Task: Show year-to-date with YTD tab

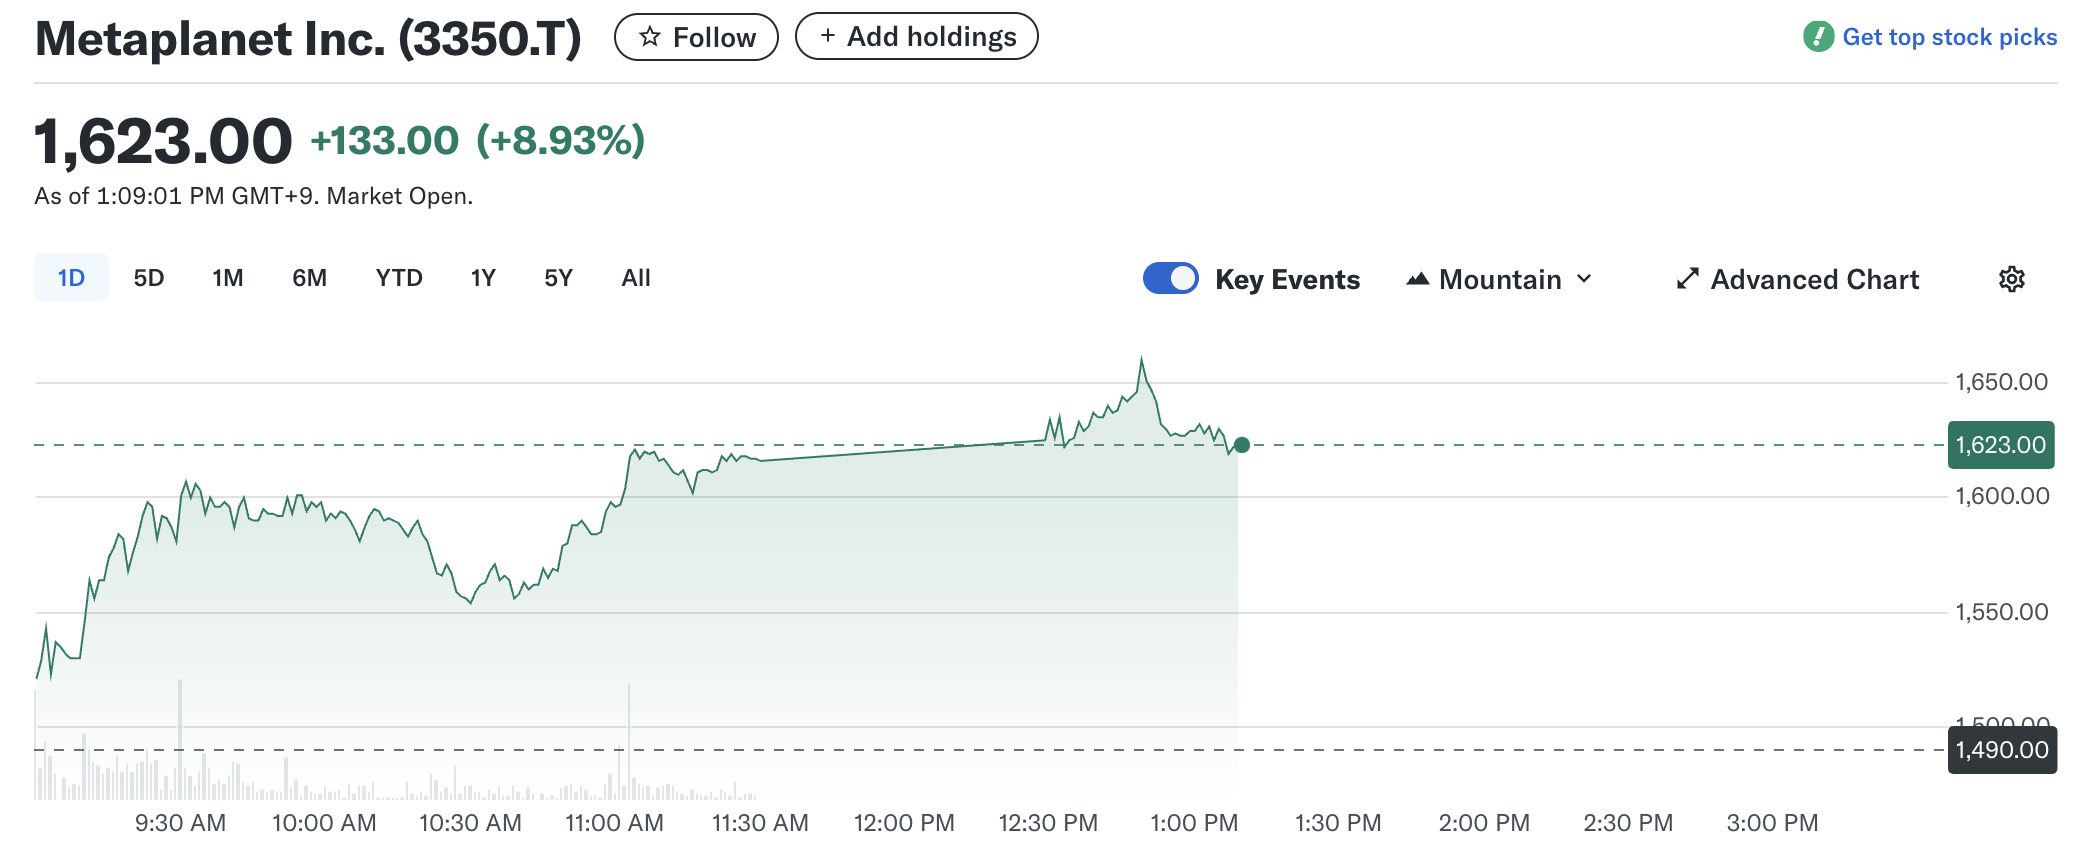Action: (x=399, y=278)
